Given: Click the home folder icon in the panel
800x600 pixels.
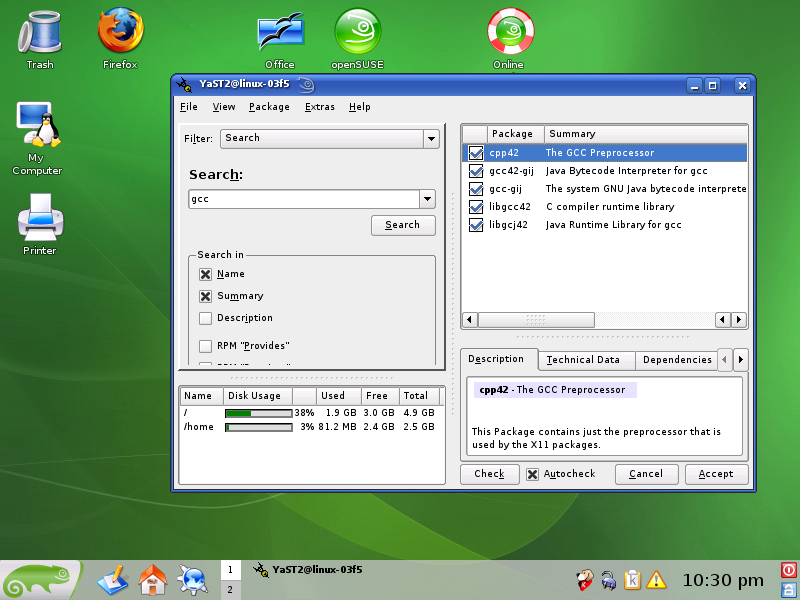Looking at the screenshot, I should pyautogui.click(x=152, y=578).
